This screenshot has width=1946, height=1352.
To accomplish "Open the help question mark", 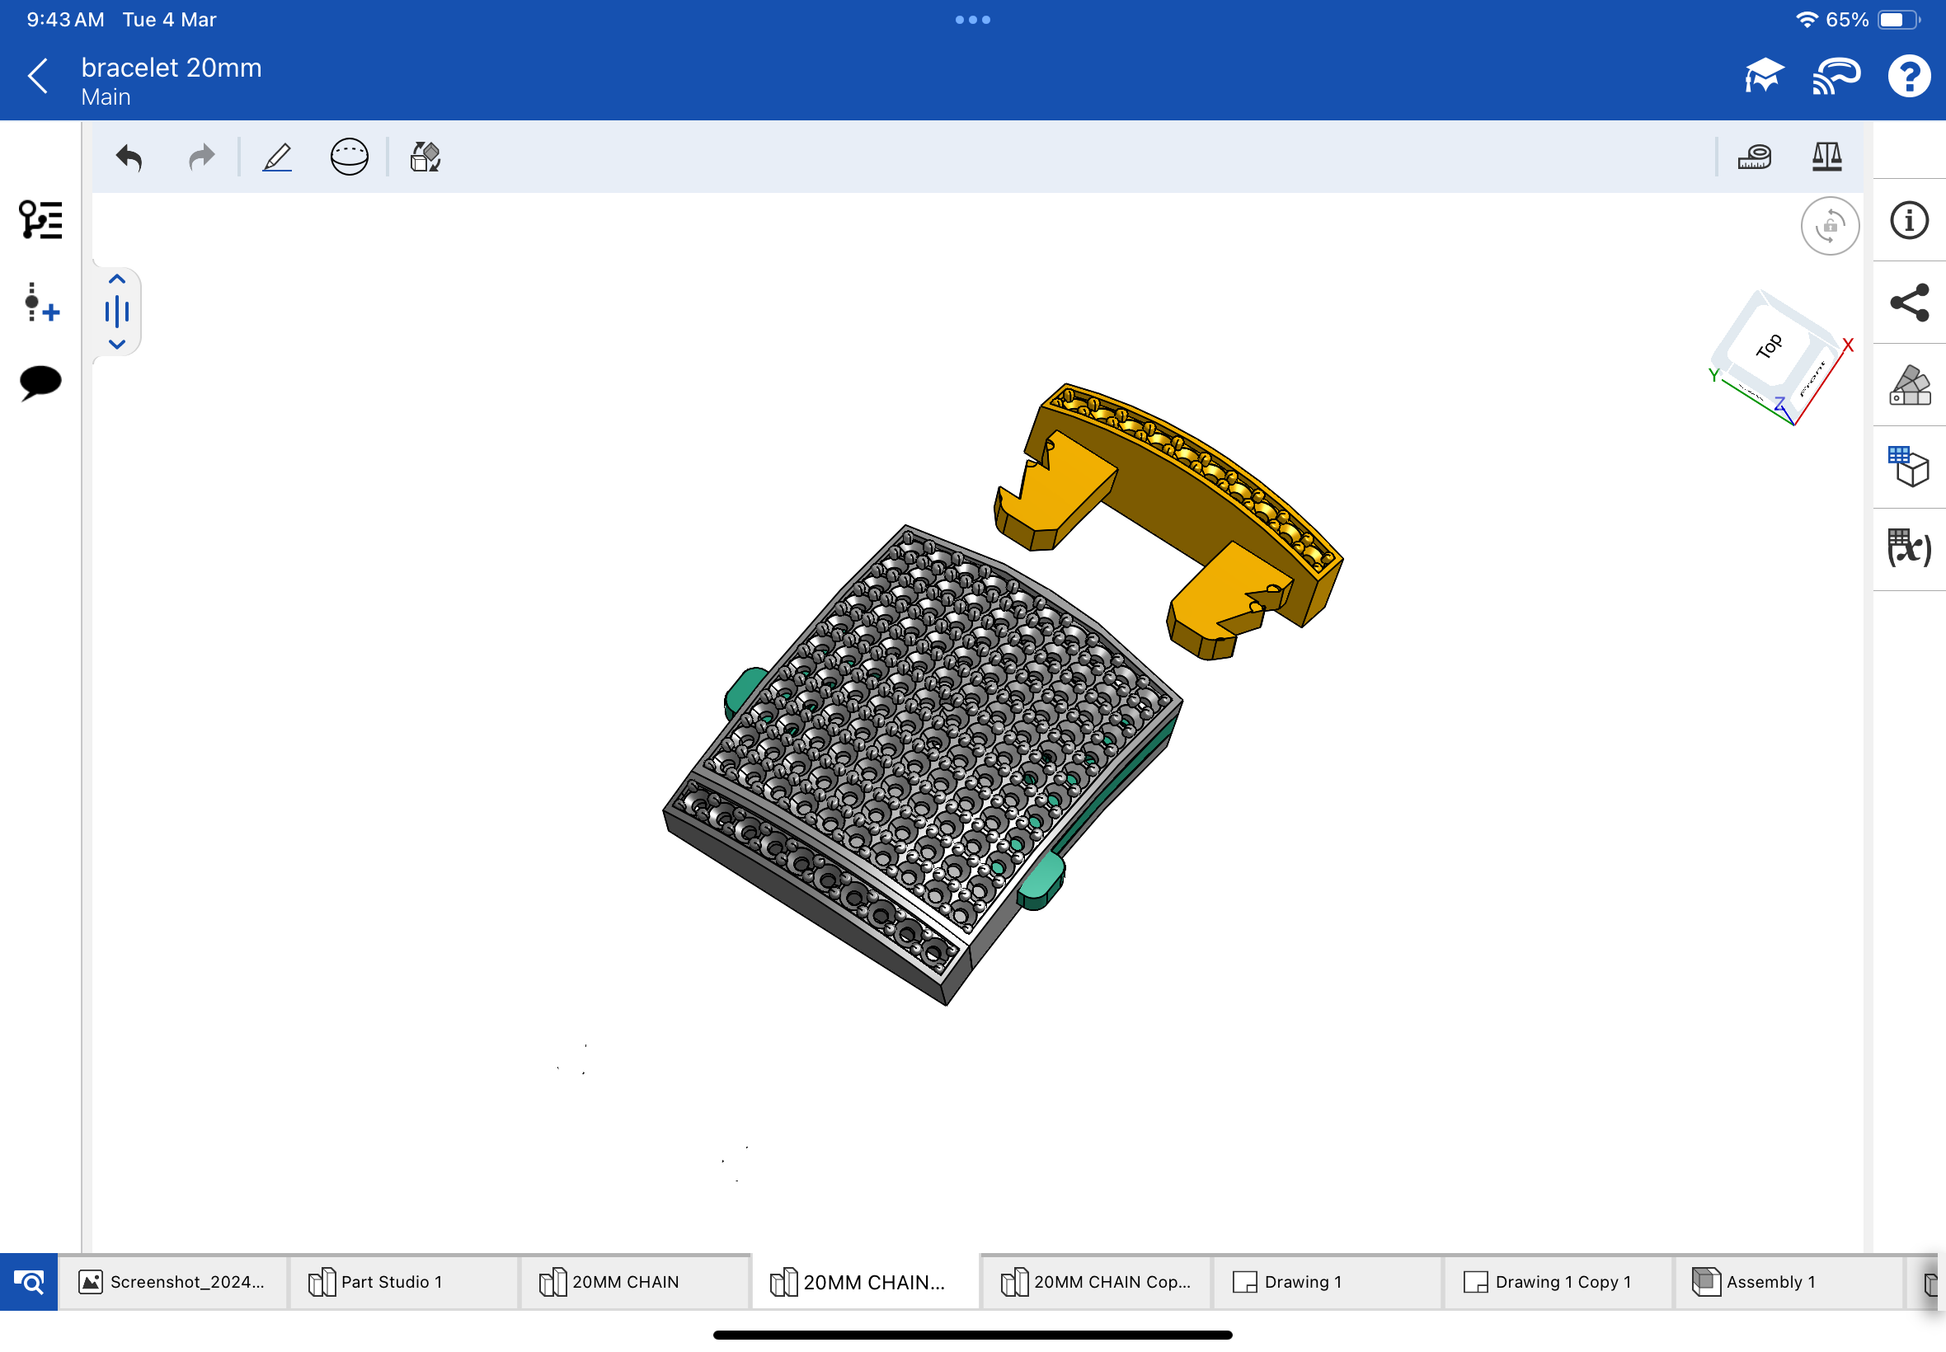I will 1908,76.
